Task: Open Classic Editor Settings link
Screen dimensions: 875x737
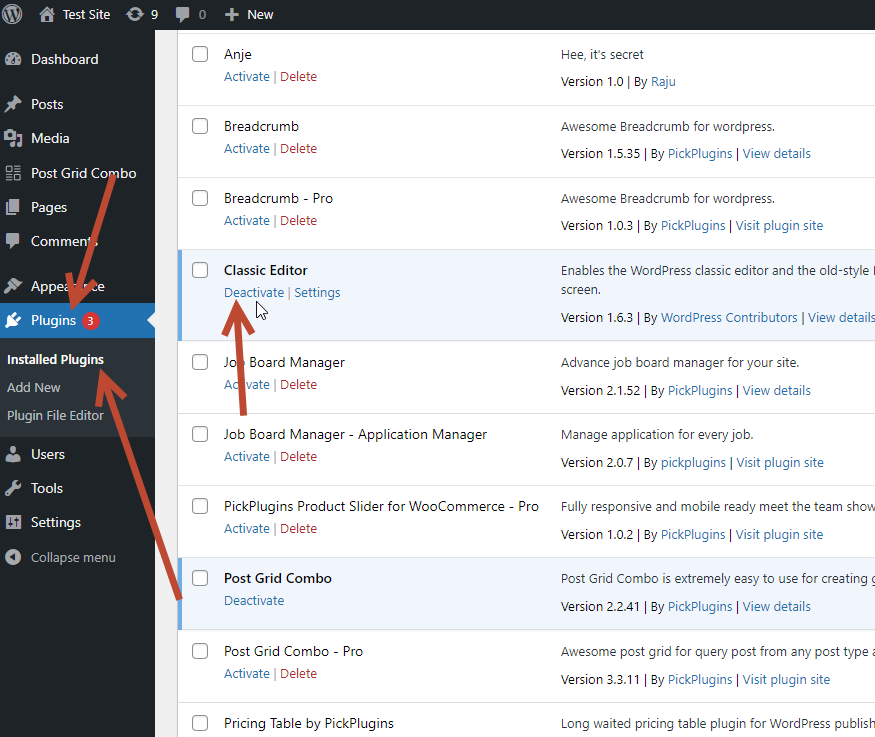Action: point(317,292)
